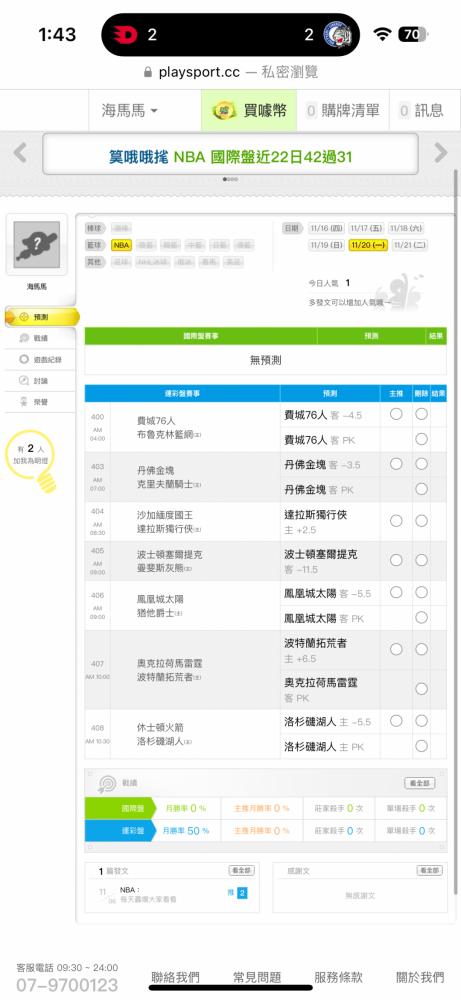The height and width of the screenshot is (1000, 461).
Task: Select 刪除 radio for 波特蘭拓荒者 主 +6.5
Action: click(x=421, y=649)
